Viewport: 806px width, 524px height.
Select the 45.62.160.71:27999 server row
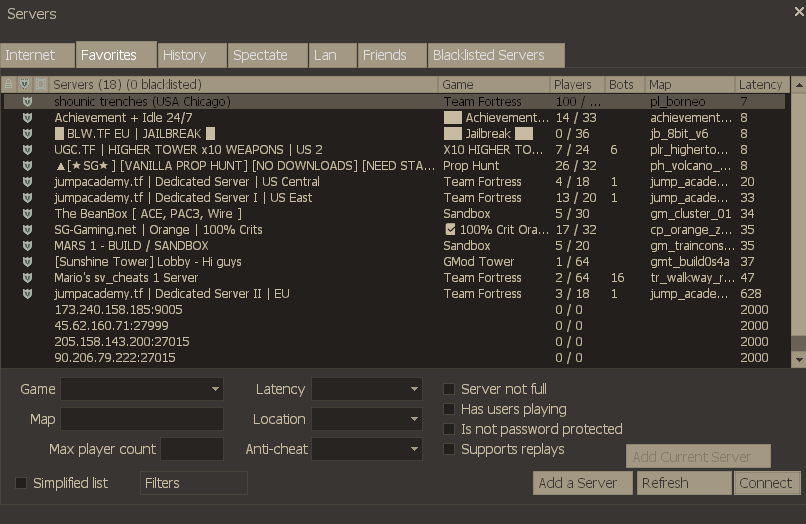[x=394, y=326]
